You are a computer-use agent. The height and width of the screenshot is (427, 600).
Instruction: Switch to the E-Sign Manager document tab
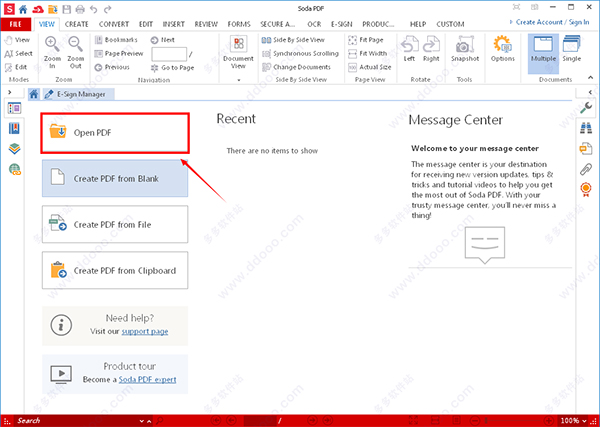pos(78,94)
